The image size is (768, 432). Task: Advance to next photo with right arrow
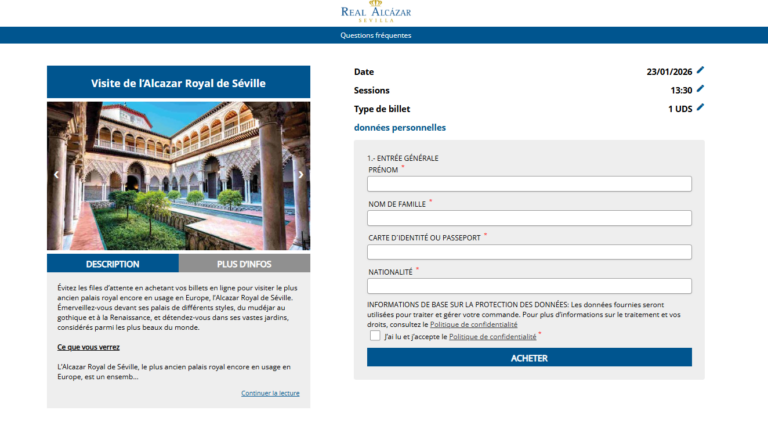(x=301, y=174)
